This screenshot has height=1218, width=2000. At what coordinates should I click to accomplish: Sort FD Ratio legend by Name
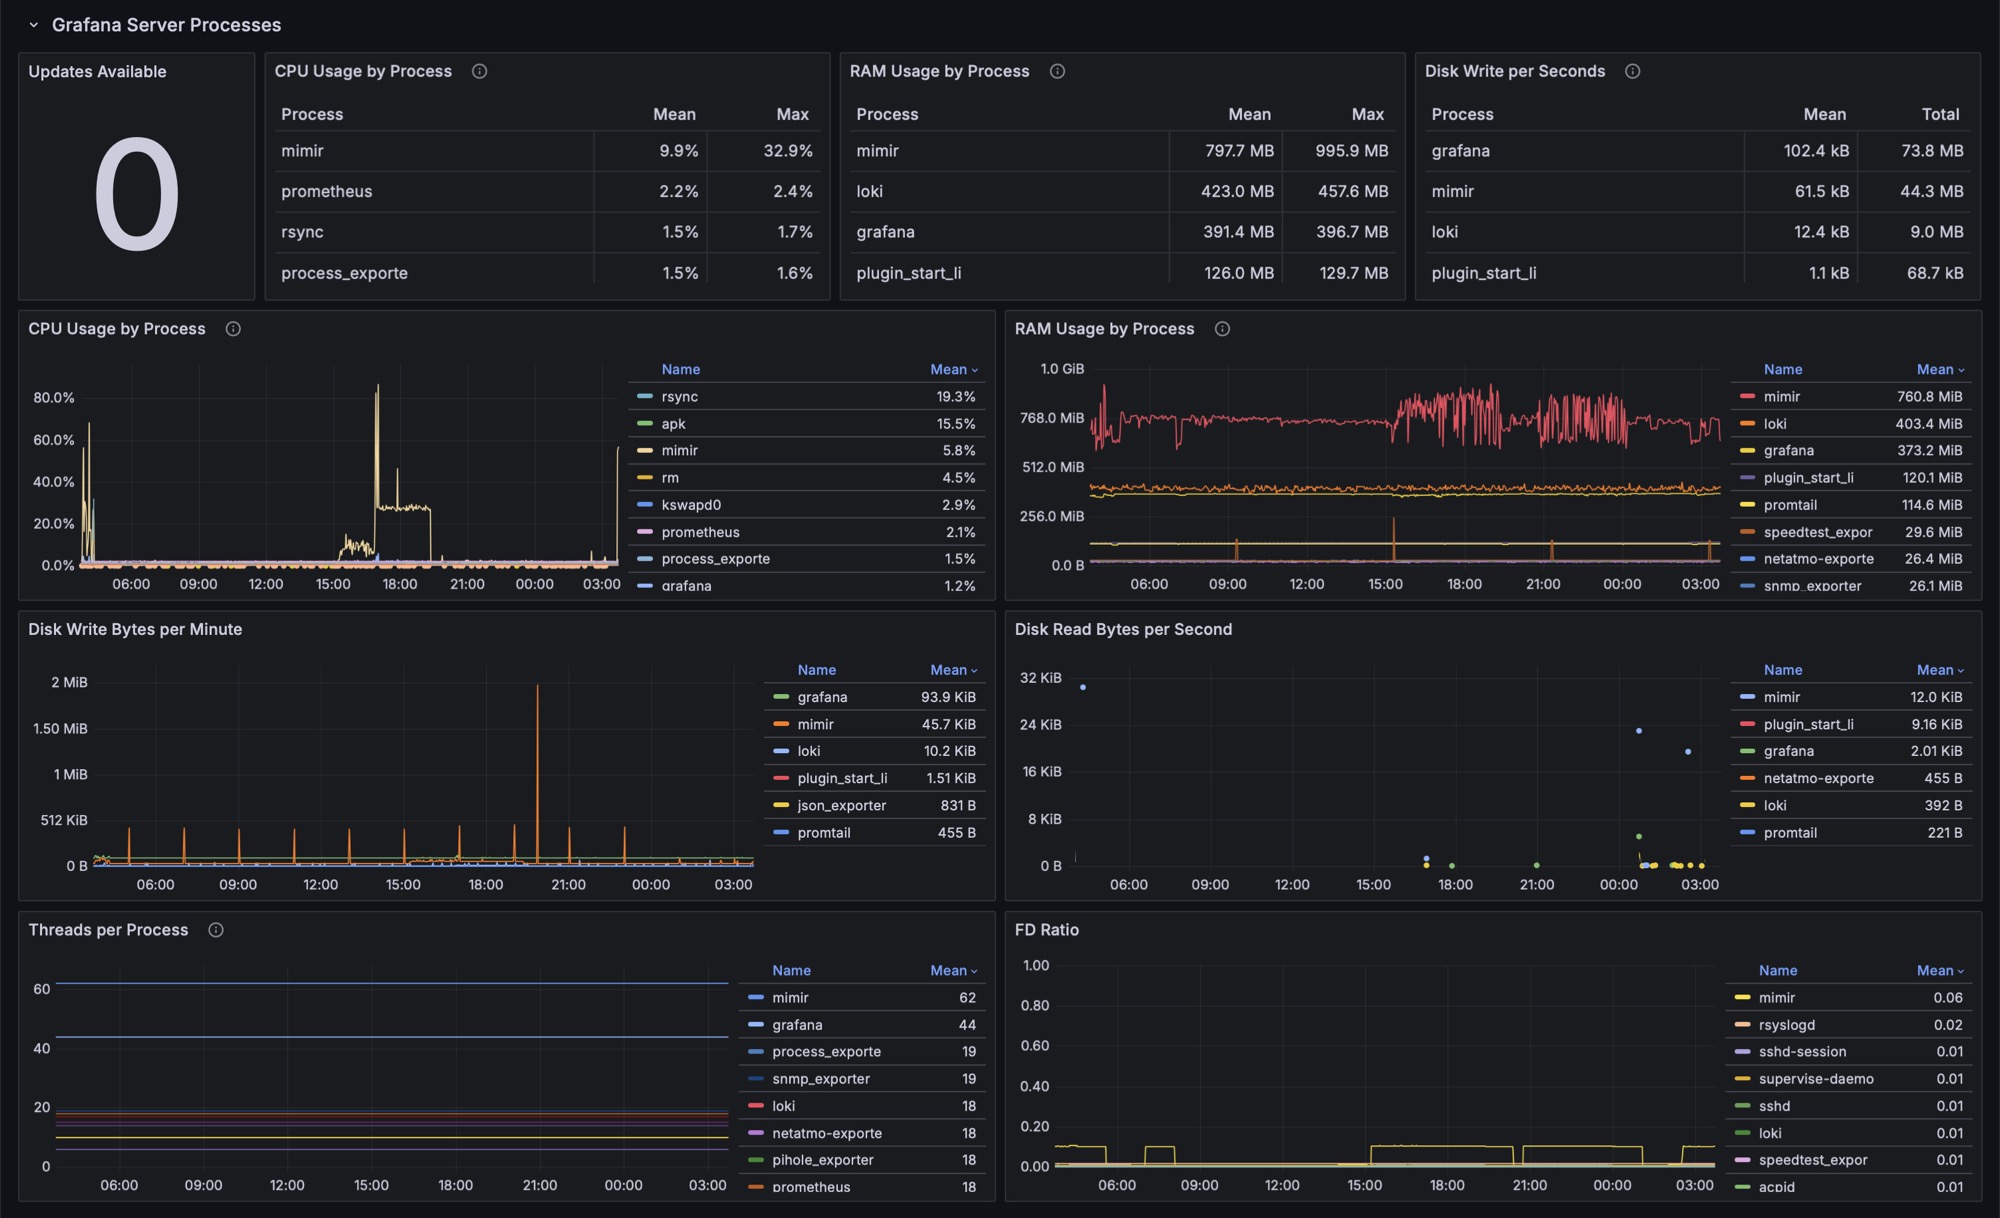coord(1778,970)
